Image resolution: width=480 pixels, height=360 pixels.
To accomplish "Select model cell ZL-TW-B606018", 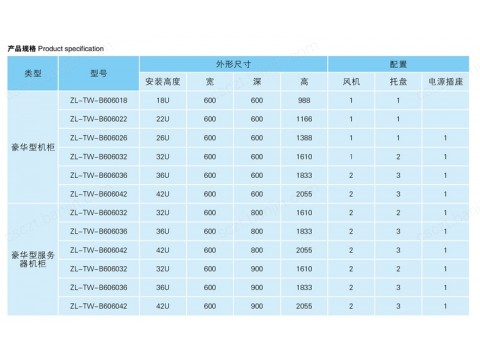I will pyautogui.click(x=99, y=100).
